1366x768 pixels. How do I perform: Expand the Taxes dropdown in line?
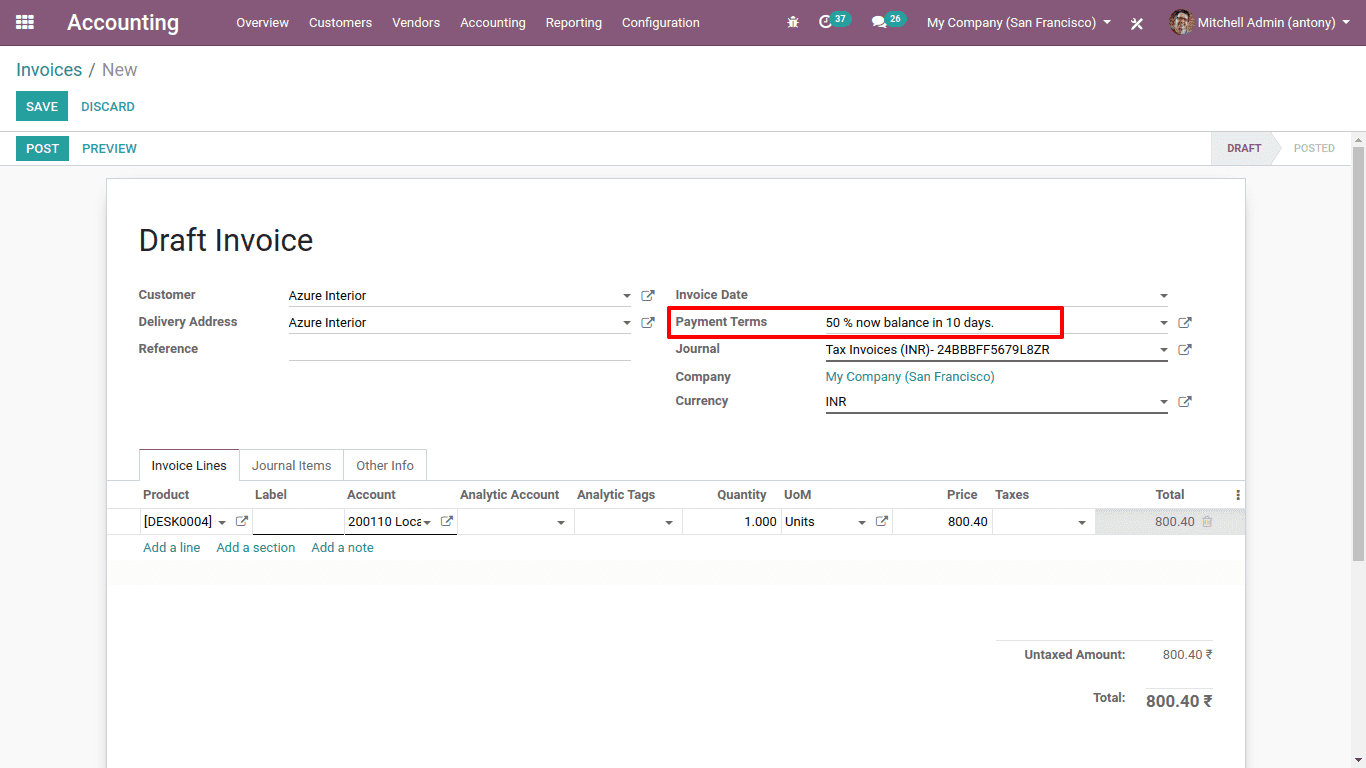[1082, 522]
